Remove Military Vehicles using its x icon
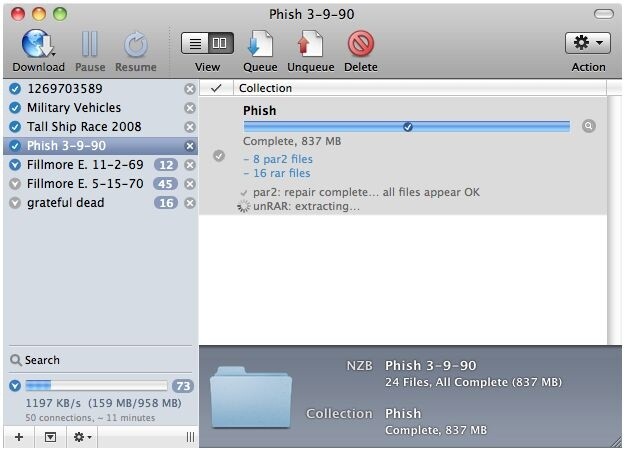Image resolution: width=625 pixels, height=450 pixels. pyautogui.click(x=190, y=108)
